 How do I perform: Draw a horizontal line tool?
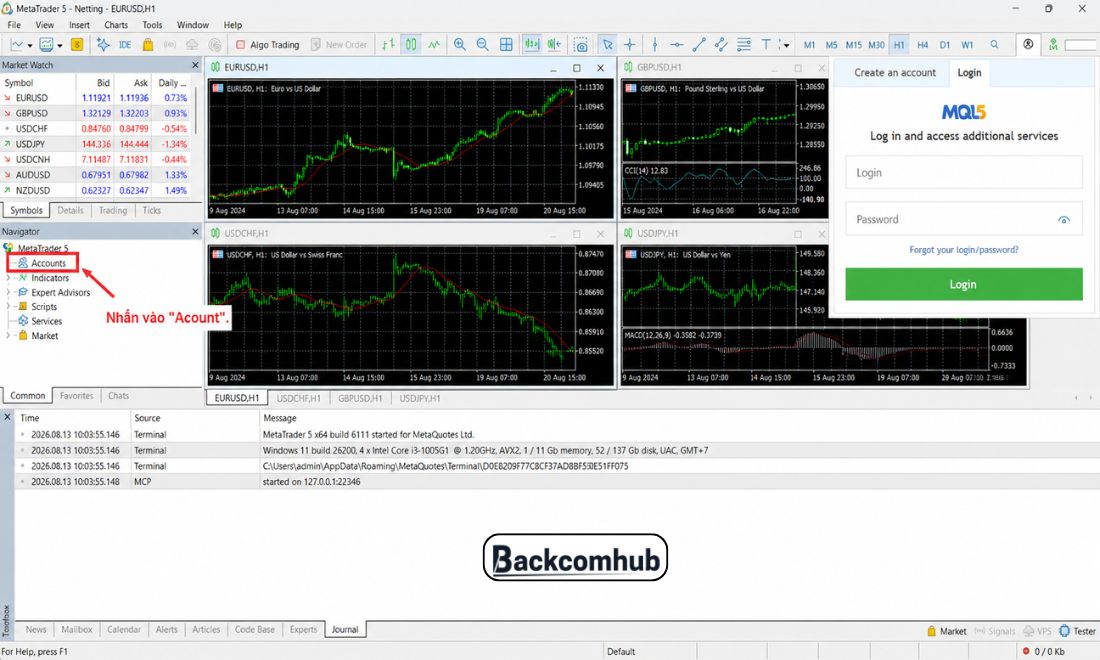tap(677, 45)
